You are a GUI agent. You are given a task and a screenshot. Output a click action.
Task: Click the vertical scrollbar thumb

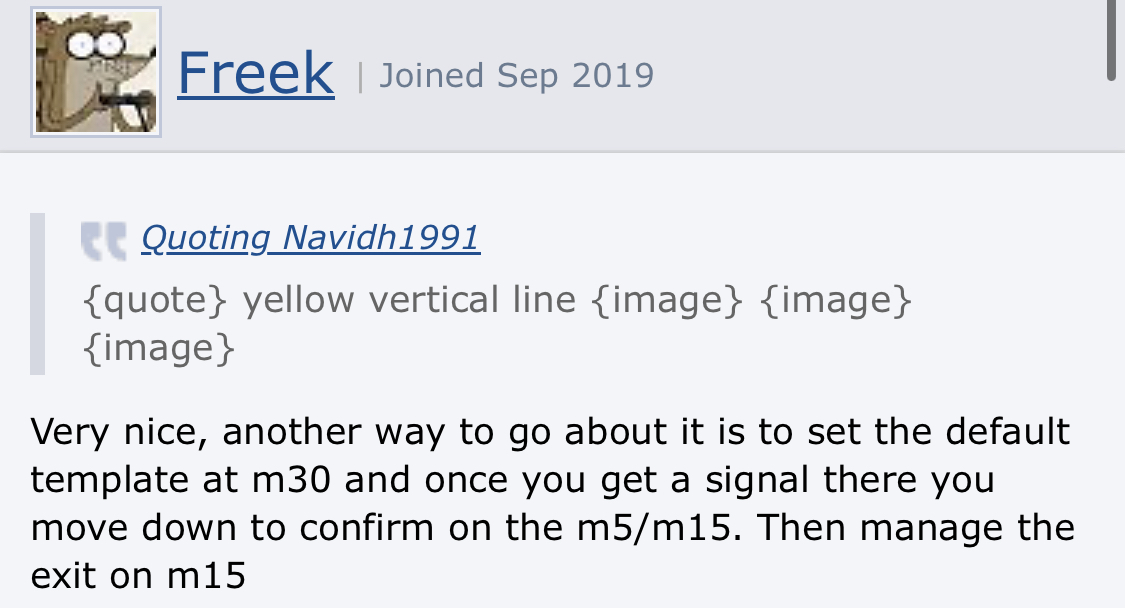[1113, 40]
